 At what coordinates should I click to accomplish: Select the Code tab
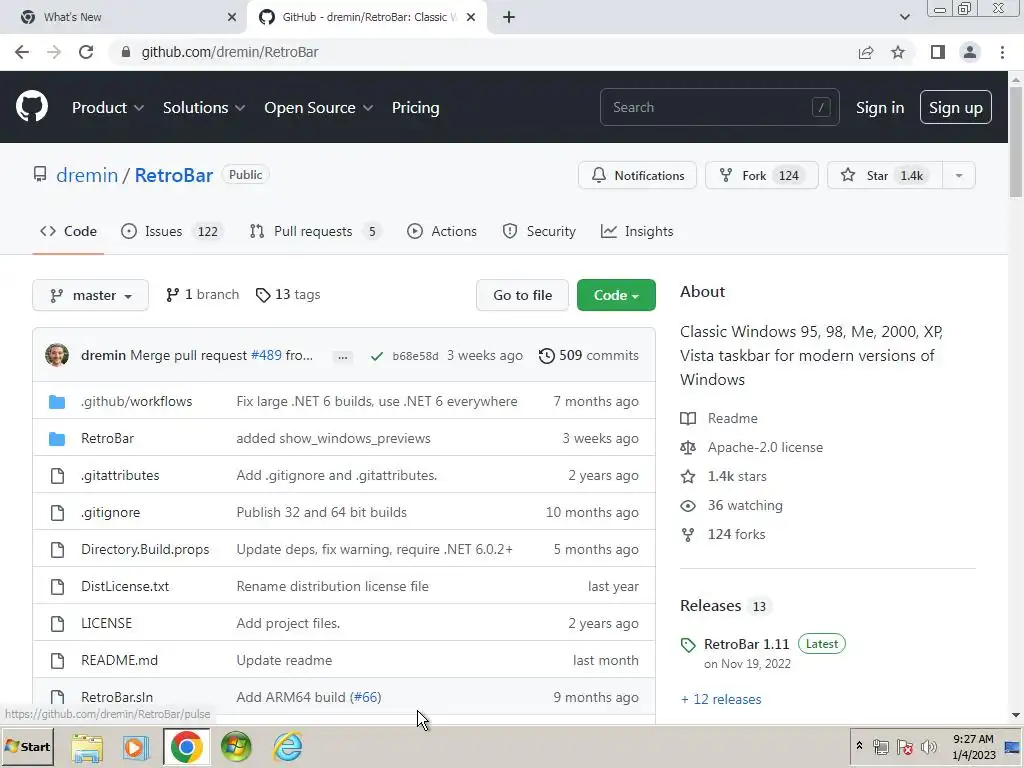(x=68, y=232)
